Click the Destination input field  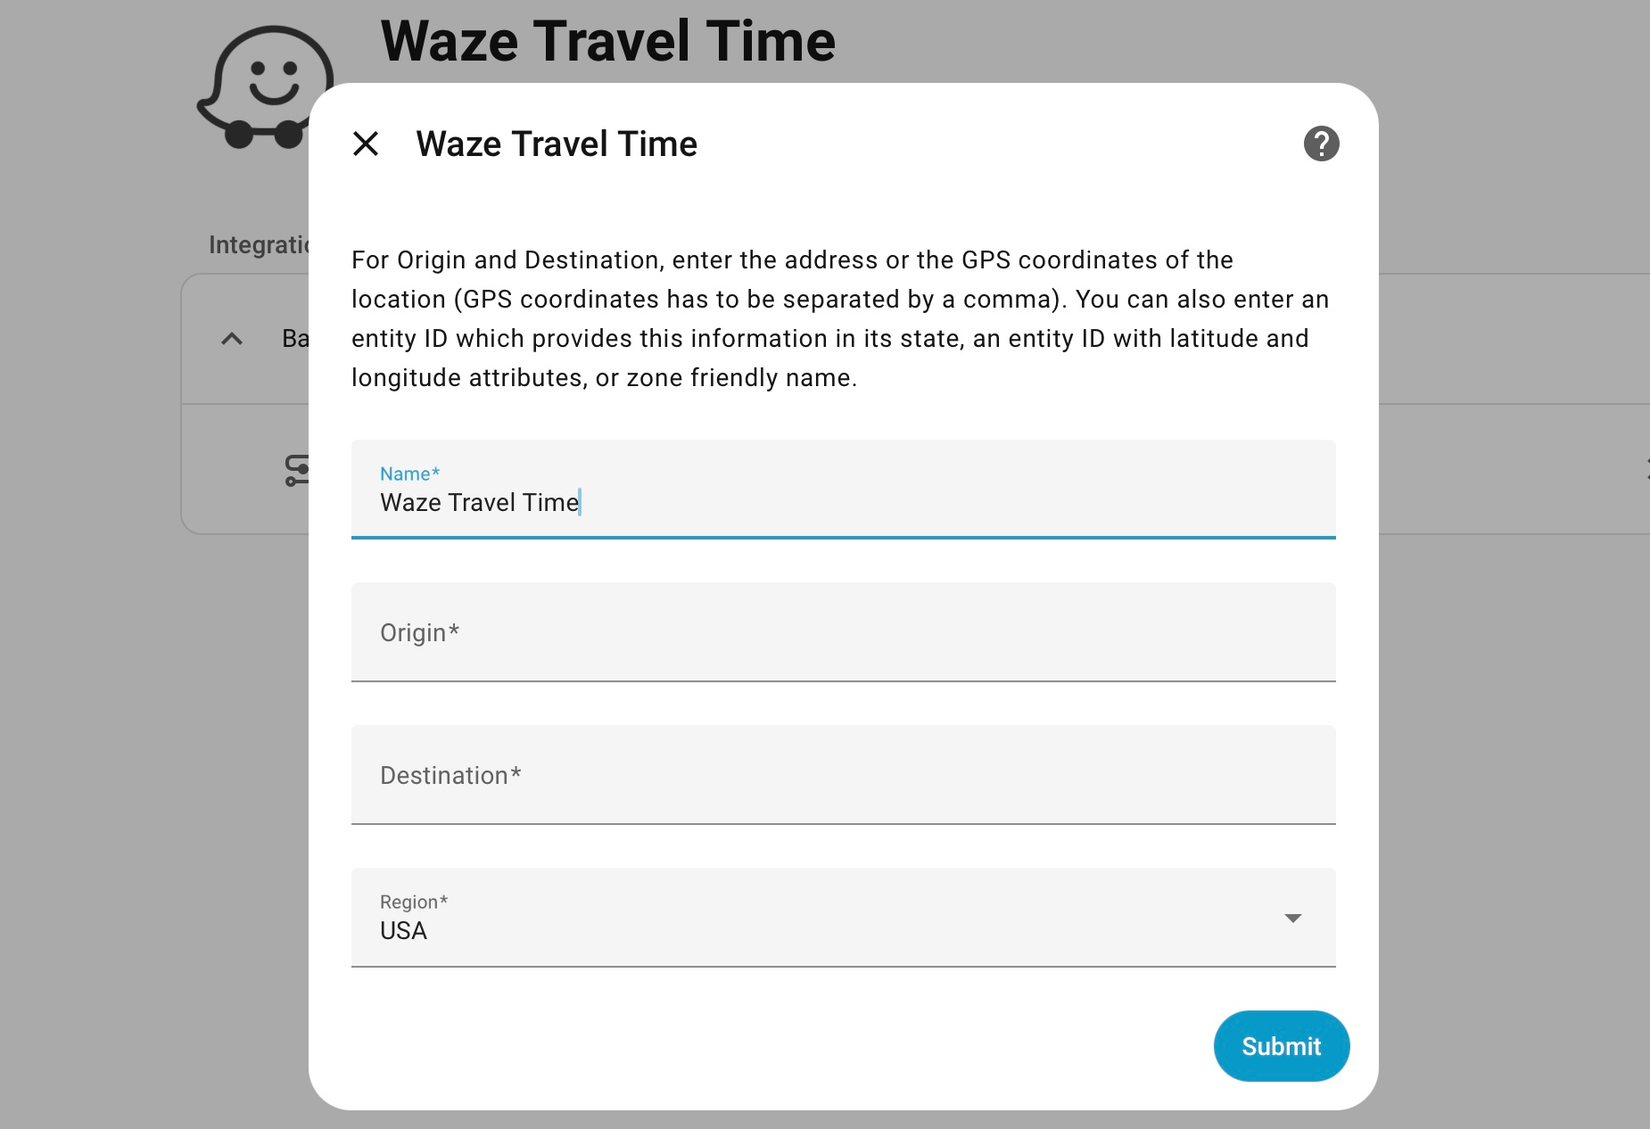[x=843, y=776]
